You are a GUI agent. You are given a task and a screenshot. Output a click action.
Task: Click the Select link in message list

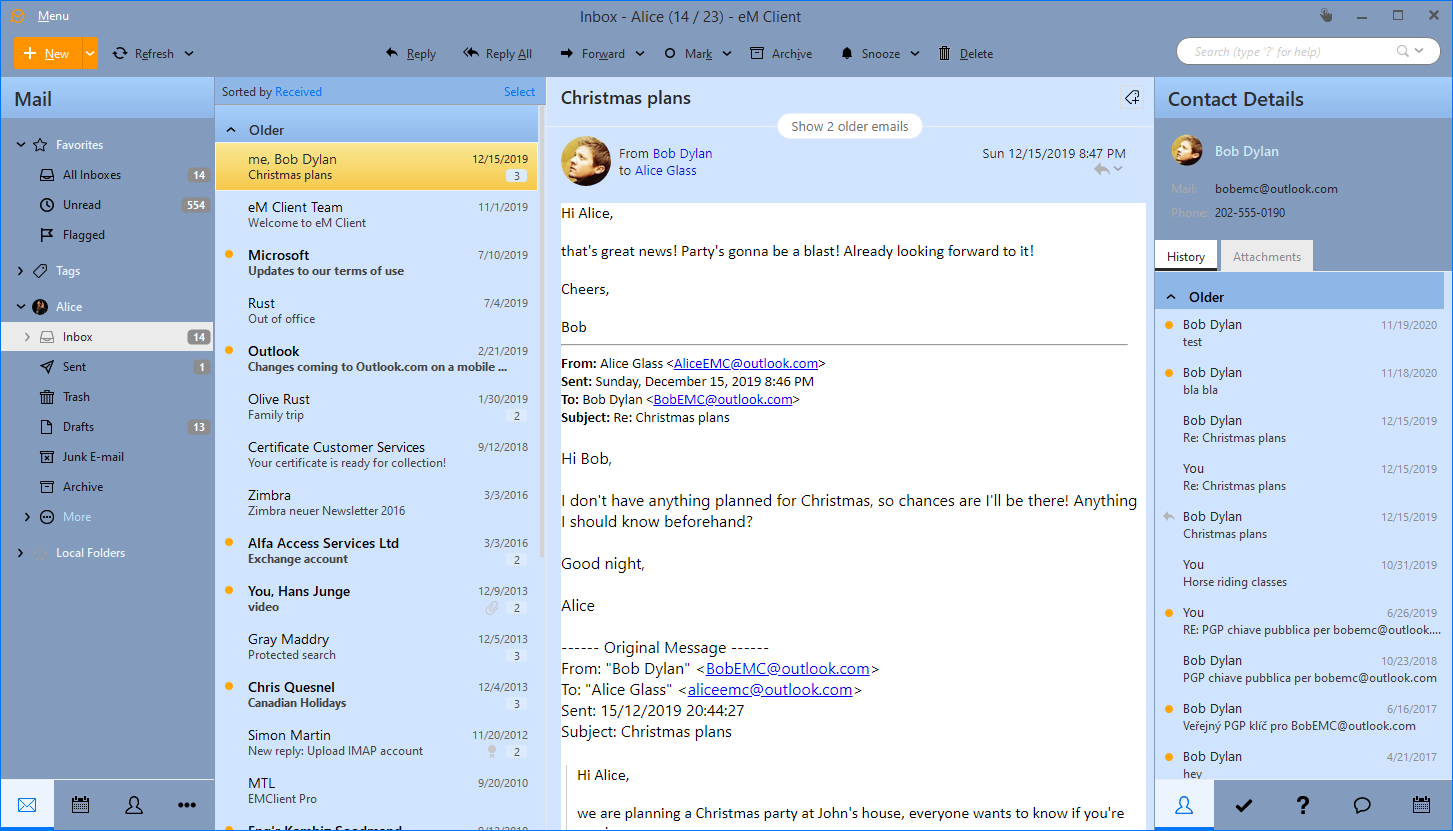pyautogui.click(x=519, y=92)
